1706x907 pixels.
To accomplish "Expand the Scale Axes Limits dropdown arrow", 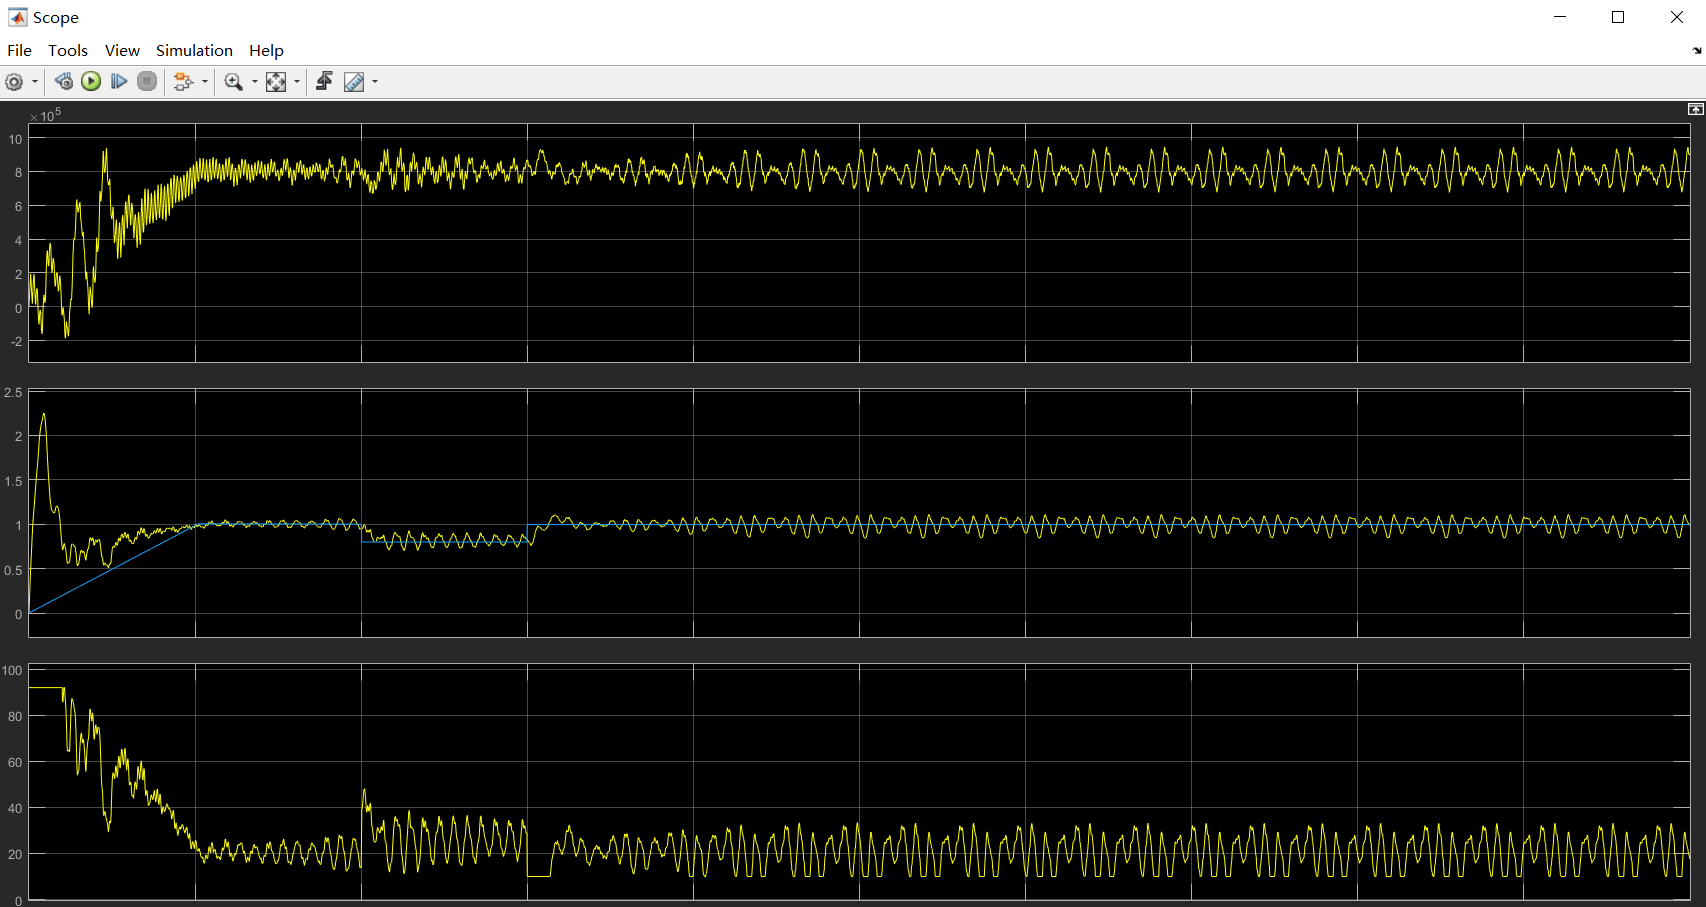I will 297,82.
